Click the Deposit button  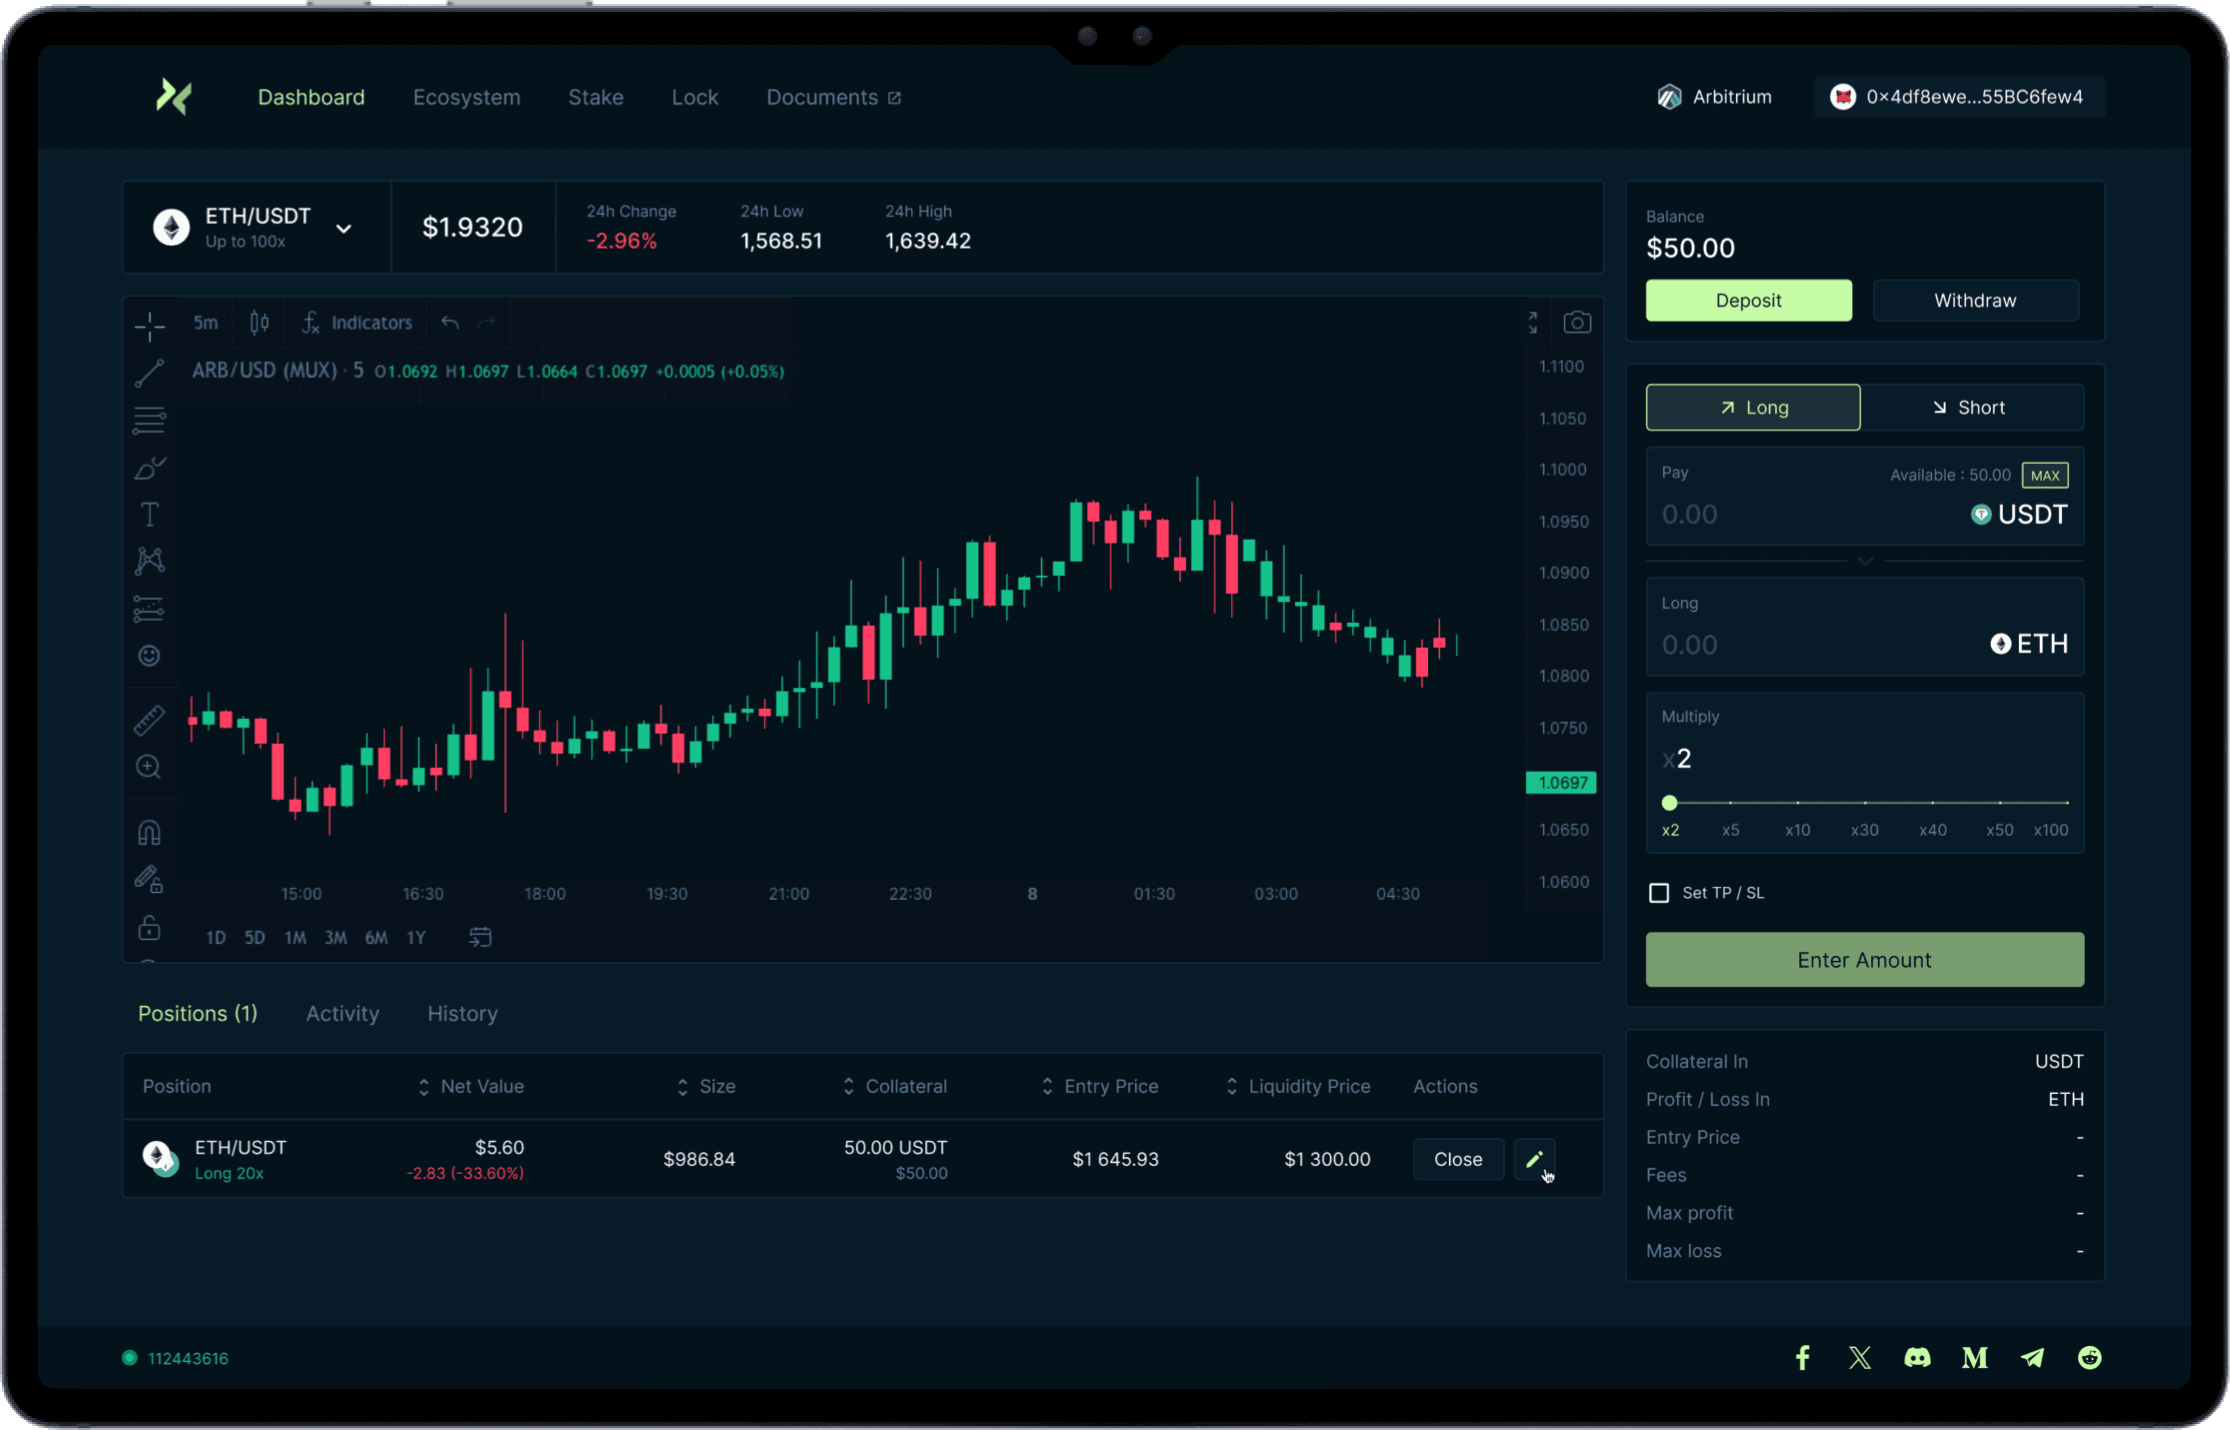point(1748,300)
